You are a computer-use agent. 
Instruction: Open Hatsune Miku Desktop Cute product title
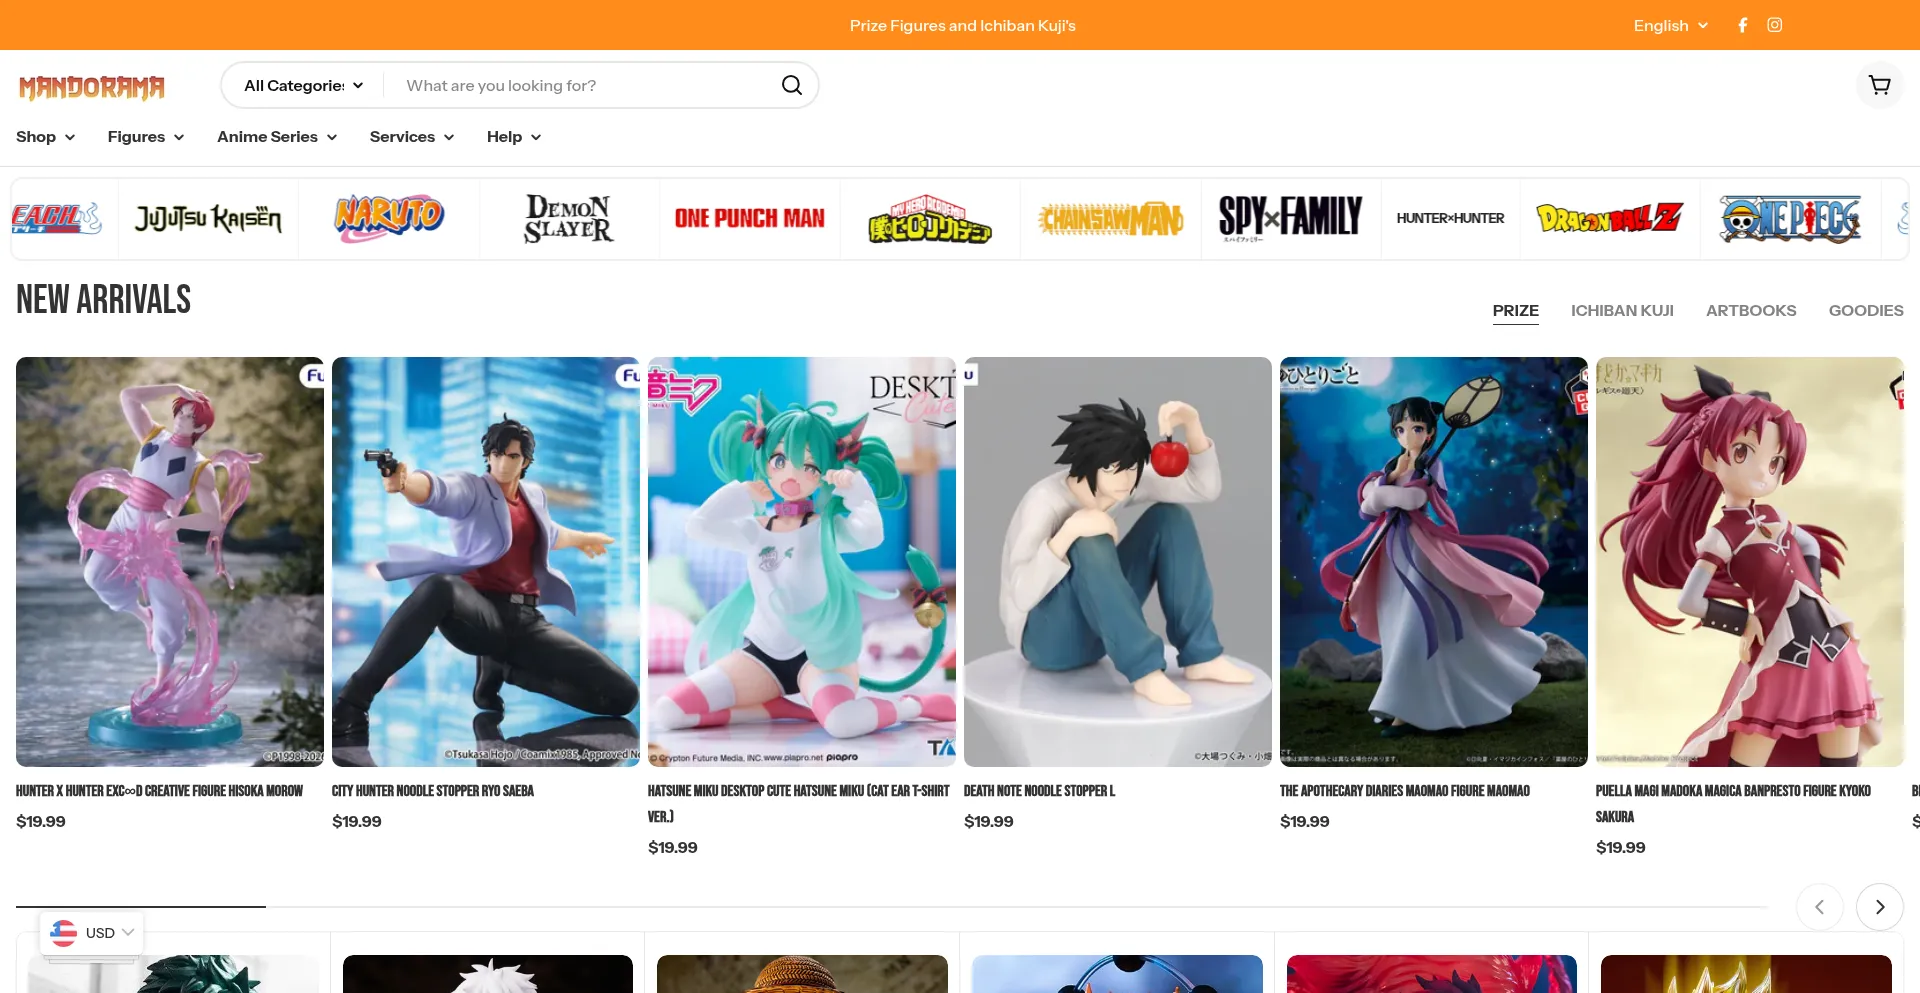[x=799, y=804]
